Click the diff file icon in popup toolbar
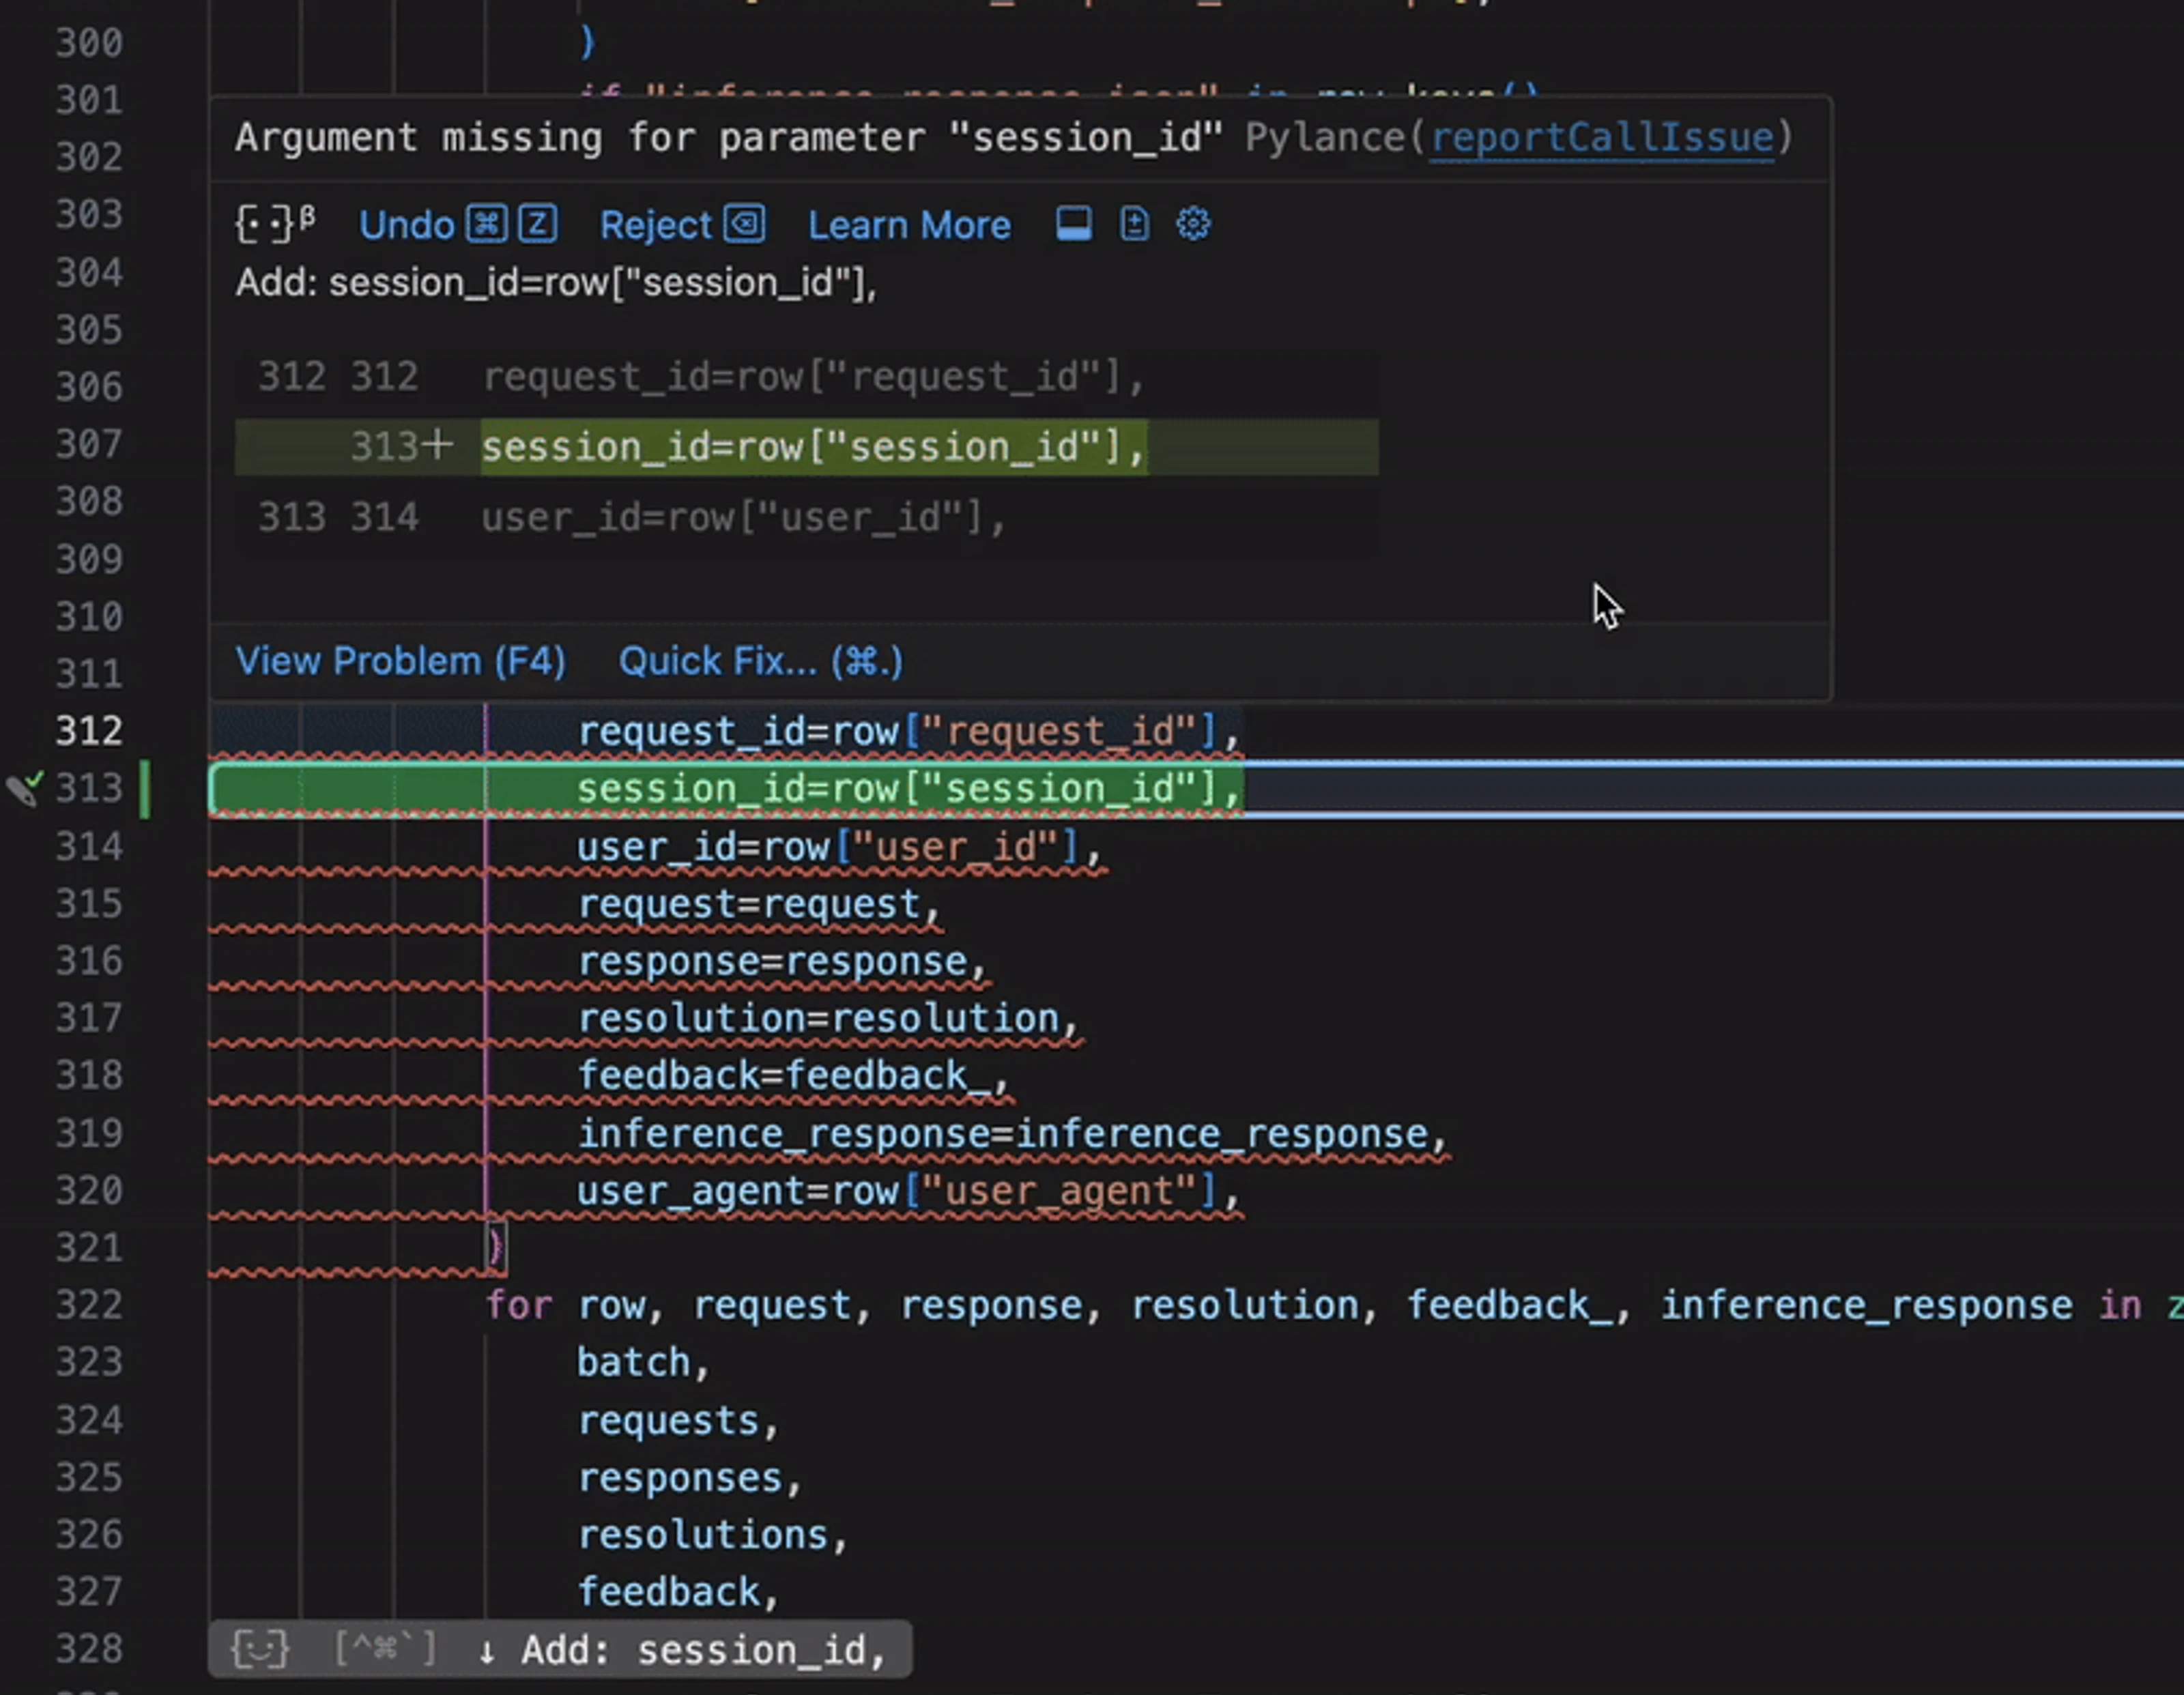The height and width of the screenshot is (1695, 2184). pyautogui.click(x=1134, y=224)
